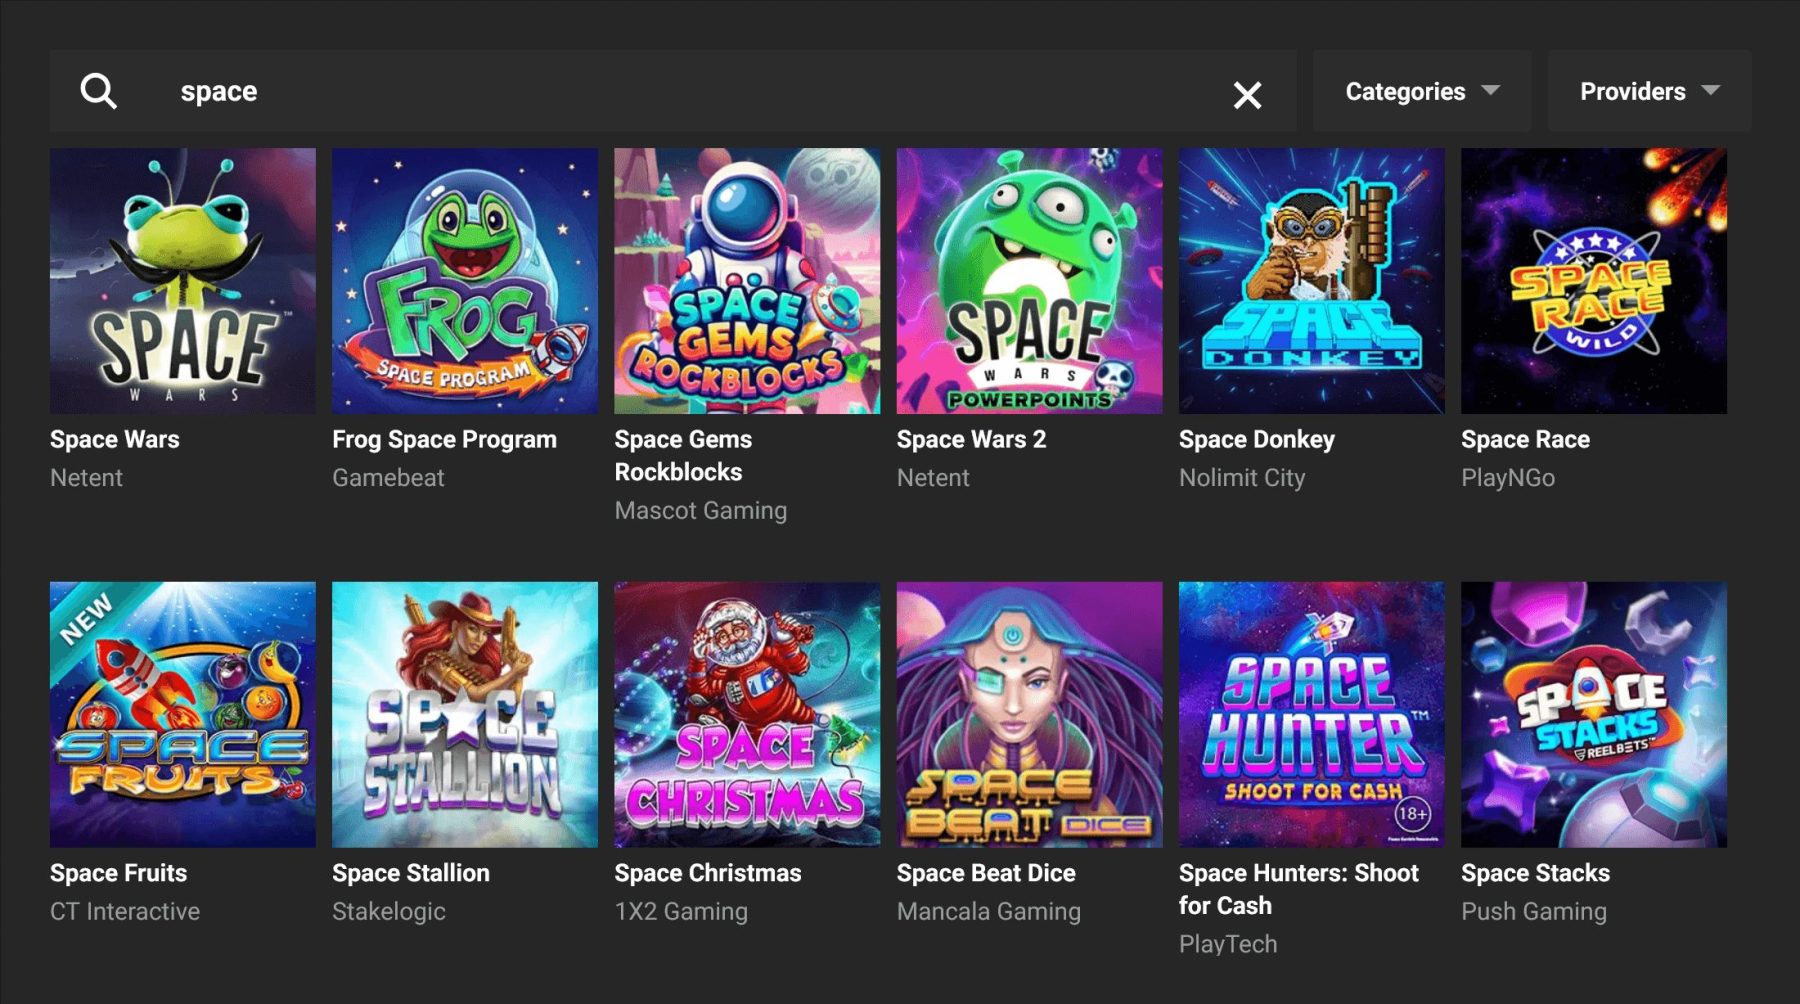The image size is (1800, 1004).
Task: Select the Space Stallion game image
Action: coord(465,714)
